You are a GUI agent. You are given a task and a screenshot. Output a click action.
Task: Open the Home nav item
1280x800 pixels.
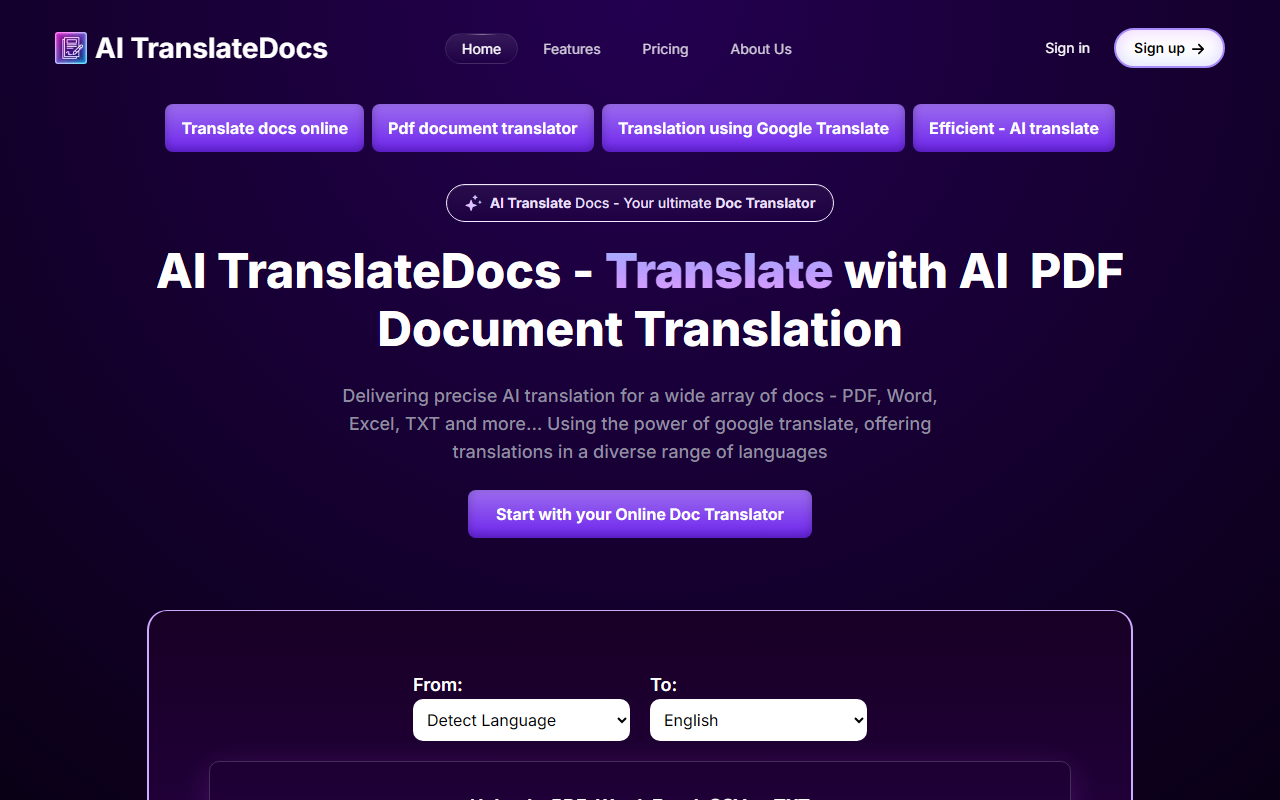coord(481,49)
